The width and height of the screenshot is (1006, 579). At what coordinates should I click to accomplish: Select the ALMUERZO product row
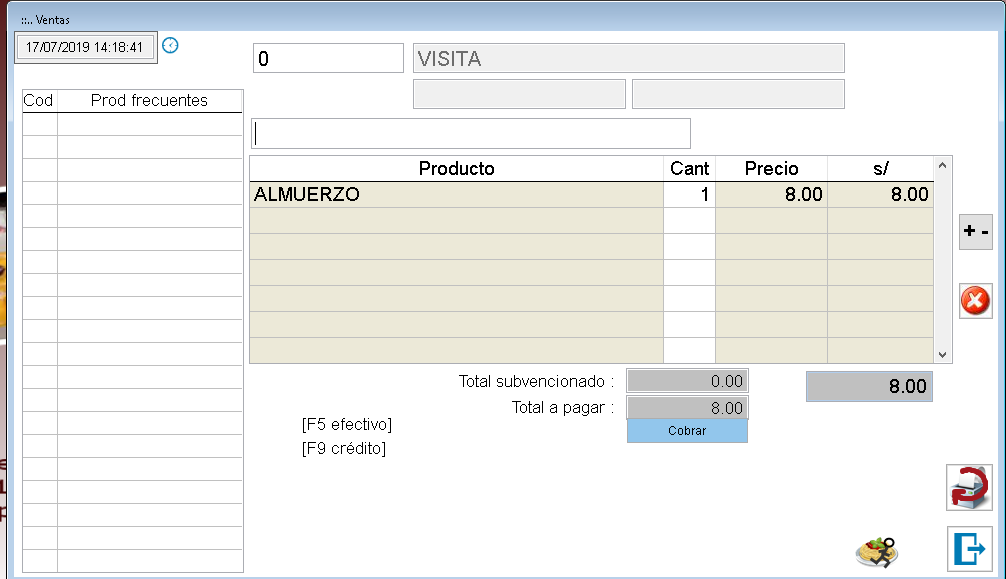tap(456, 195)
